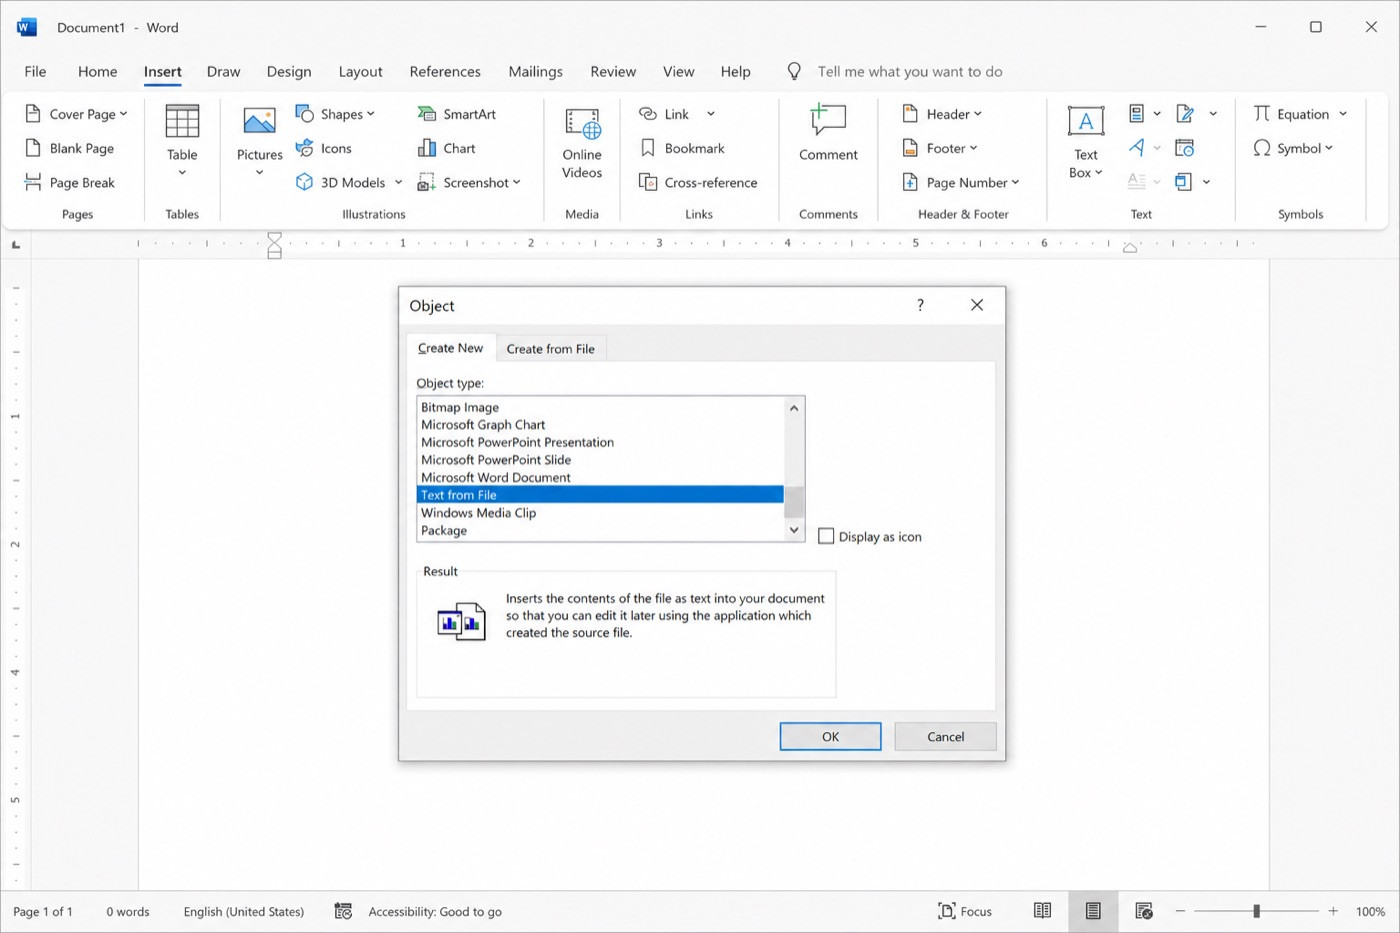The image size is (1400, 933).
Task: Add a Bookmark
Action: point(682,148)
